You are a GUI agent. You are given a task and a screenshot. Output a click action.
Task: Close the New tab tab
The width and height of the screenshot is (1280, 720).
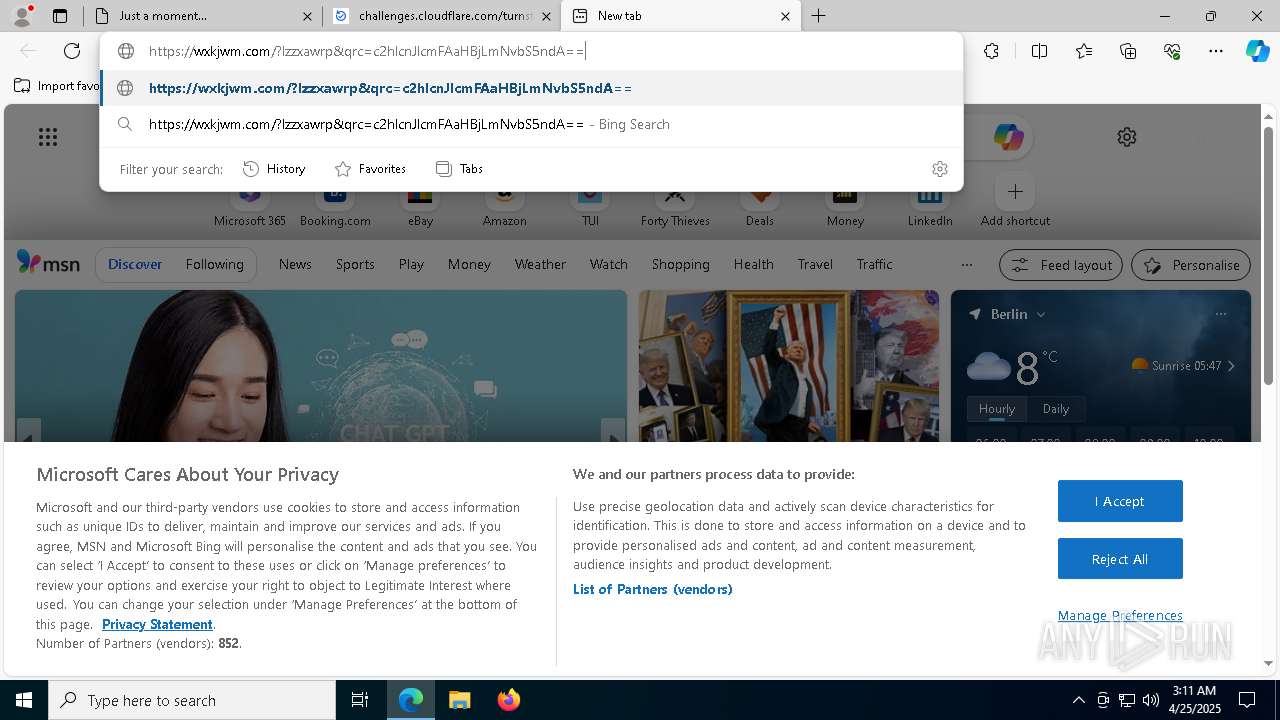[x=785, y=16]
